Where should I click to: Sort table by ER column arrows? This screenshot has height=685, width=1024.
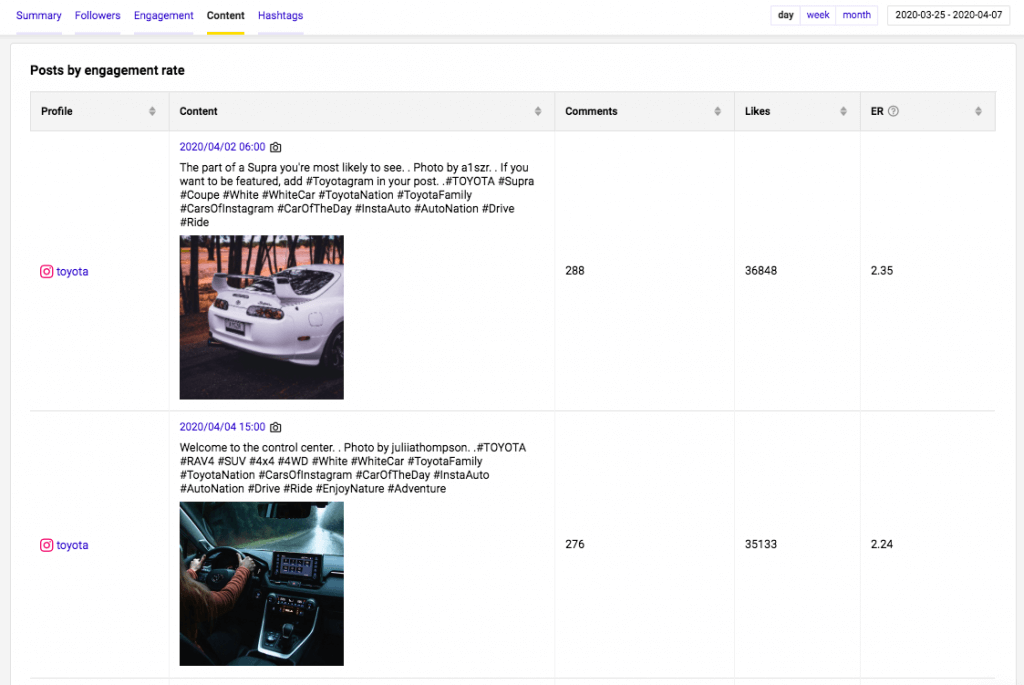(x=978, y=111)
